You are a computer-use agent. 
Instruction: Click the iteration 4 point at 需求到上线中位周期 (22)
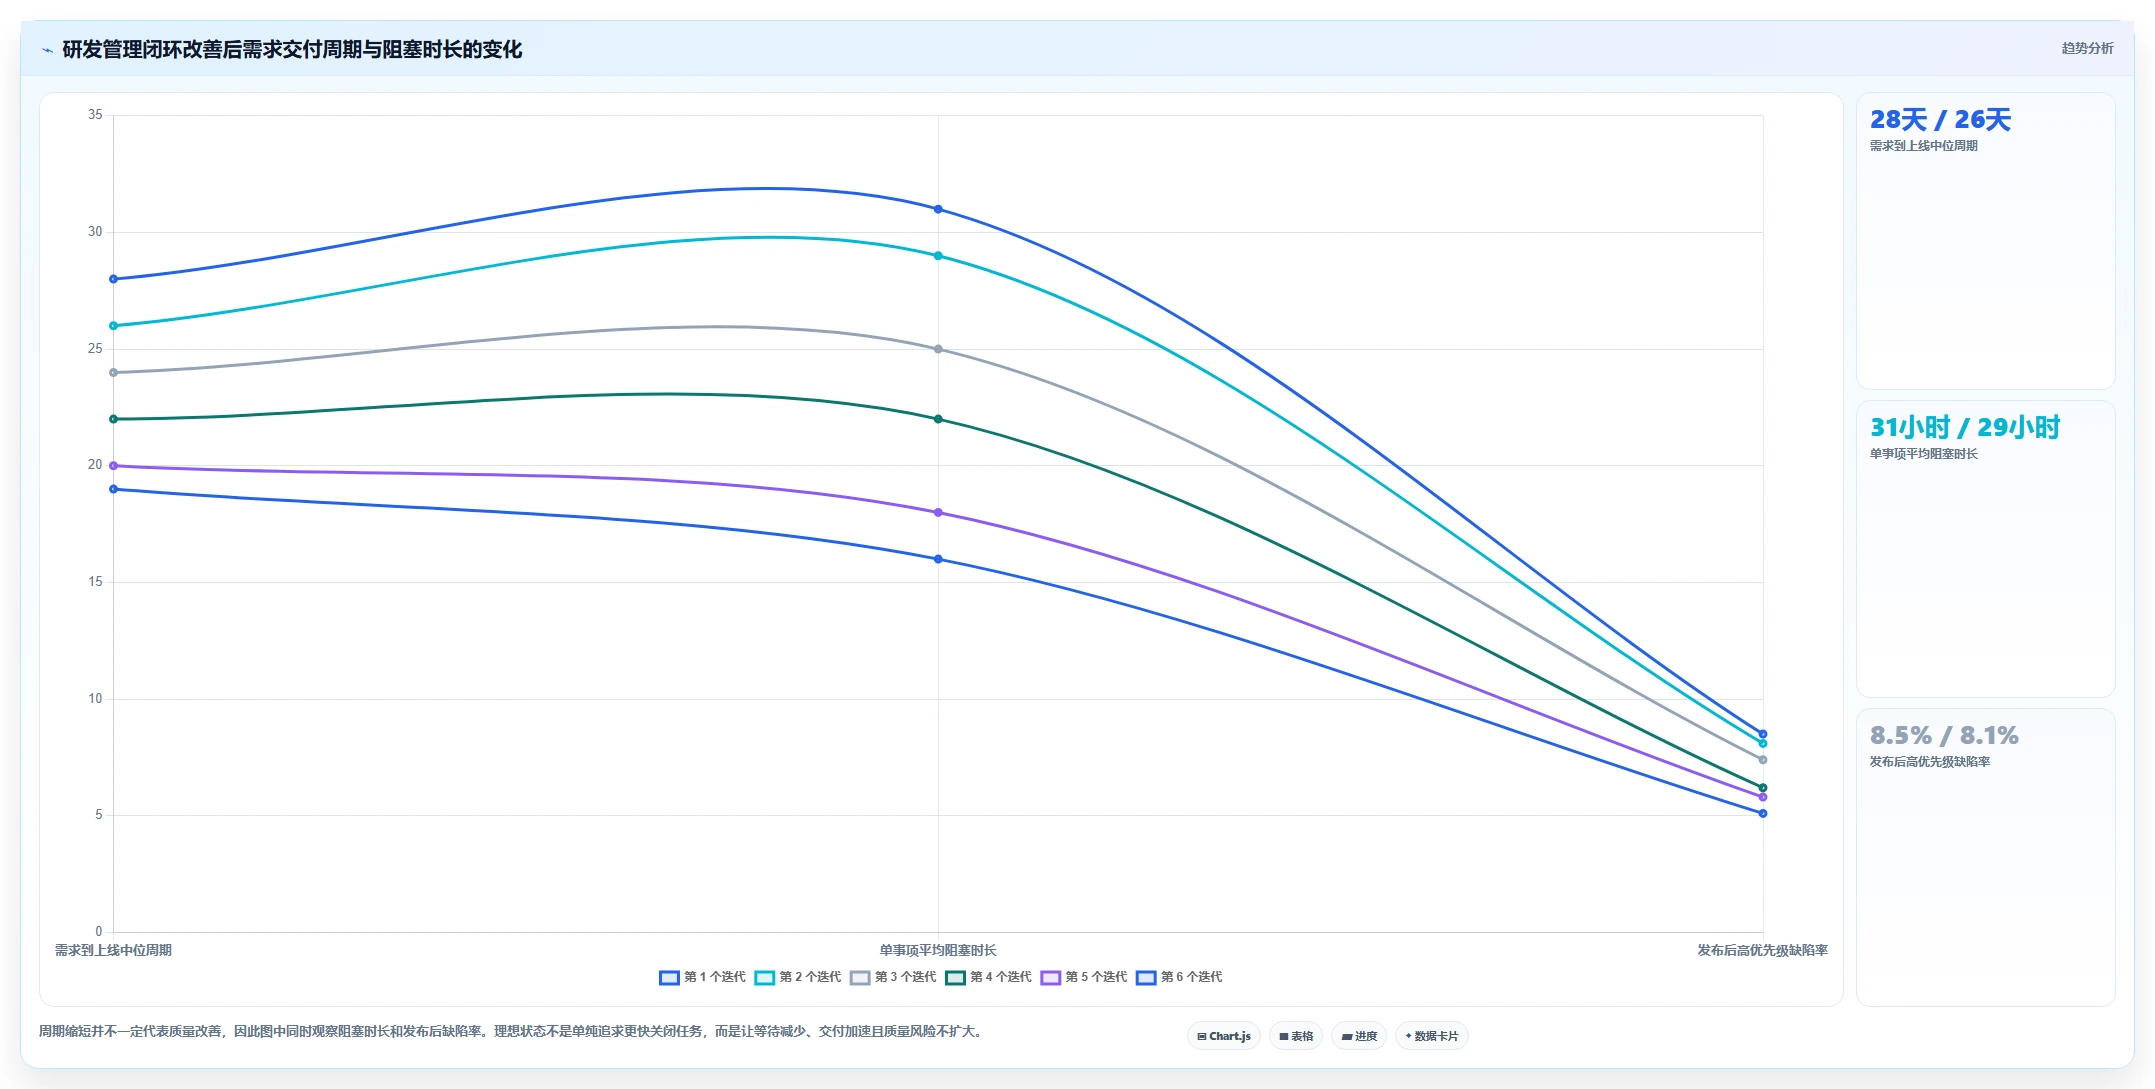pyautogui.click(x=113, y=419)
